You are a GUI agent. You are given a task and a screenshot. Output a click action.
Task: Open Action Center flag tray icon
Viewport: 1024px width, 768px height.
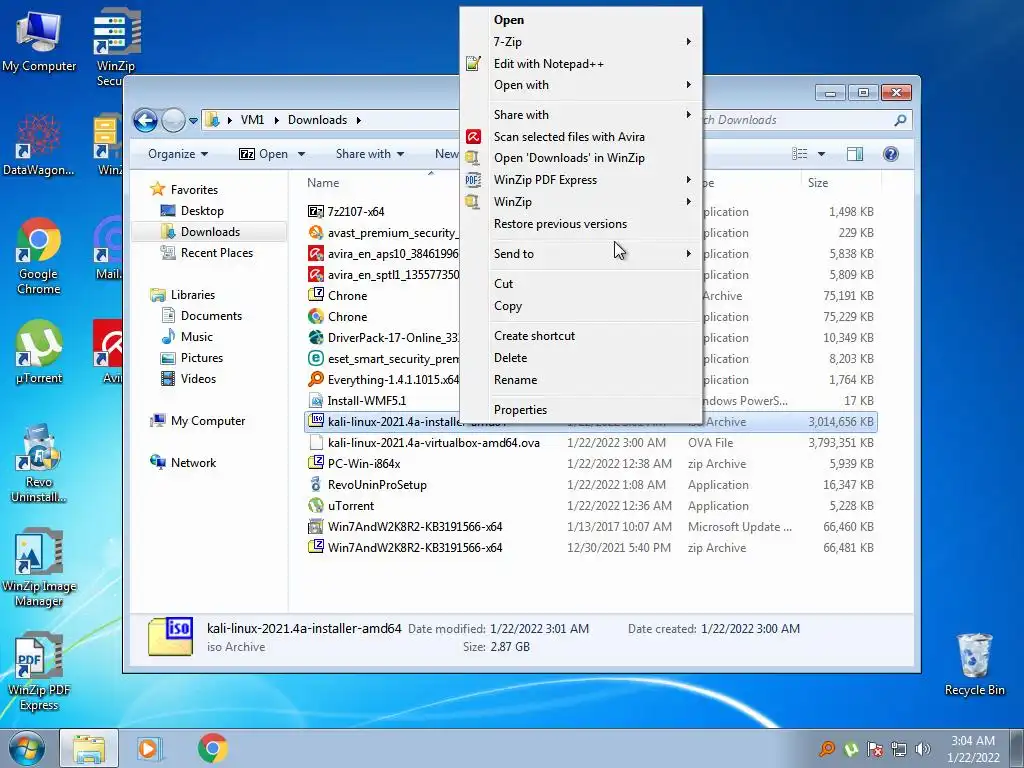(x=875, y=748)
